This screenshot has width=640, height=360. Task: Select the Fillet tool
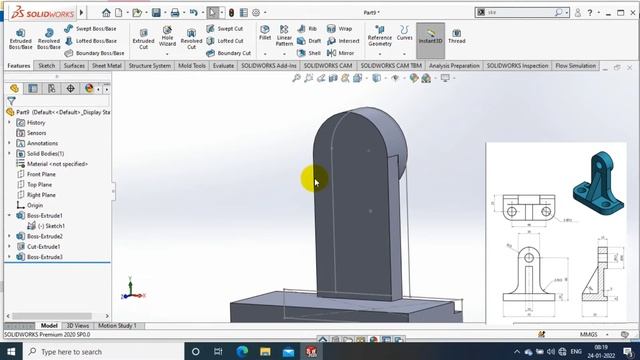(x=265, y=33)
